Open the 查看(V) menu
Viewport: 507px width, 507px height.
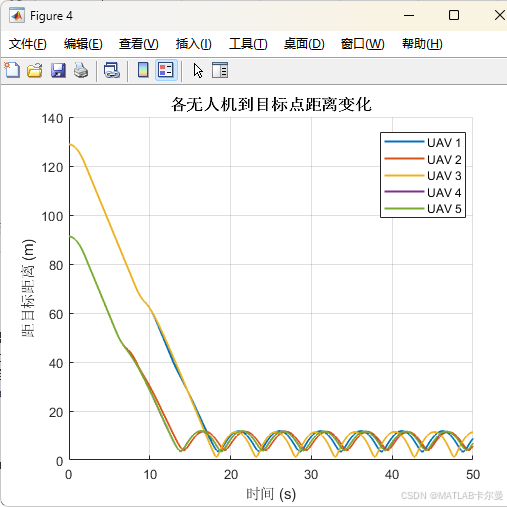tap(139, 44)
